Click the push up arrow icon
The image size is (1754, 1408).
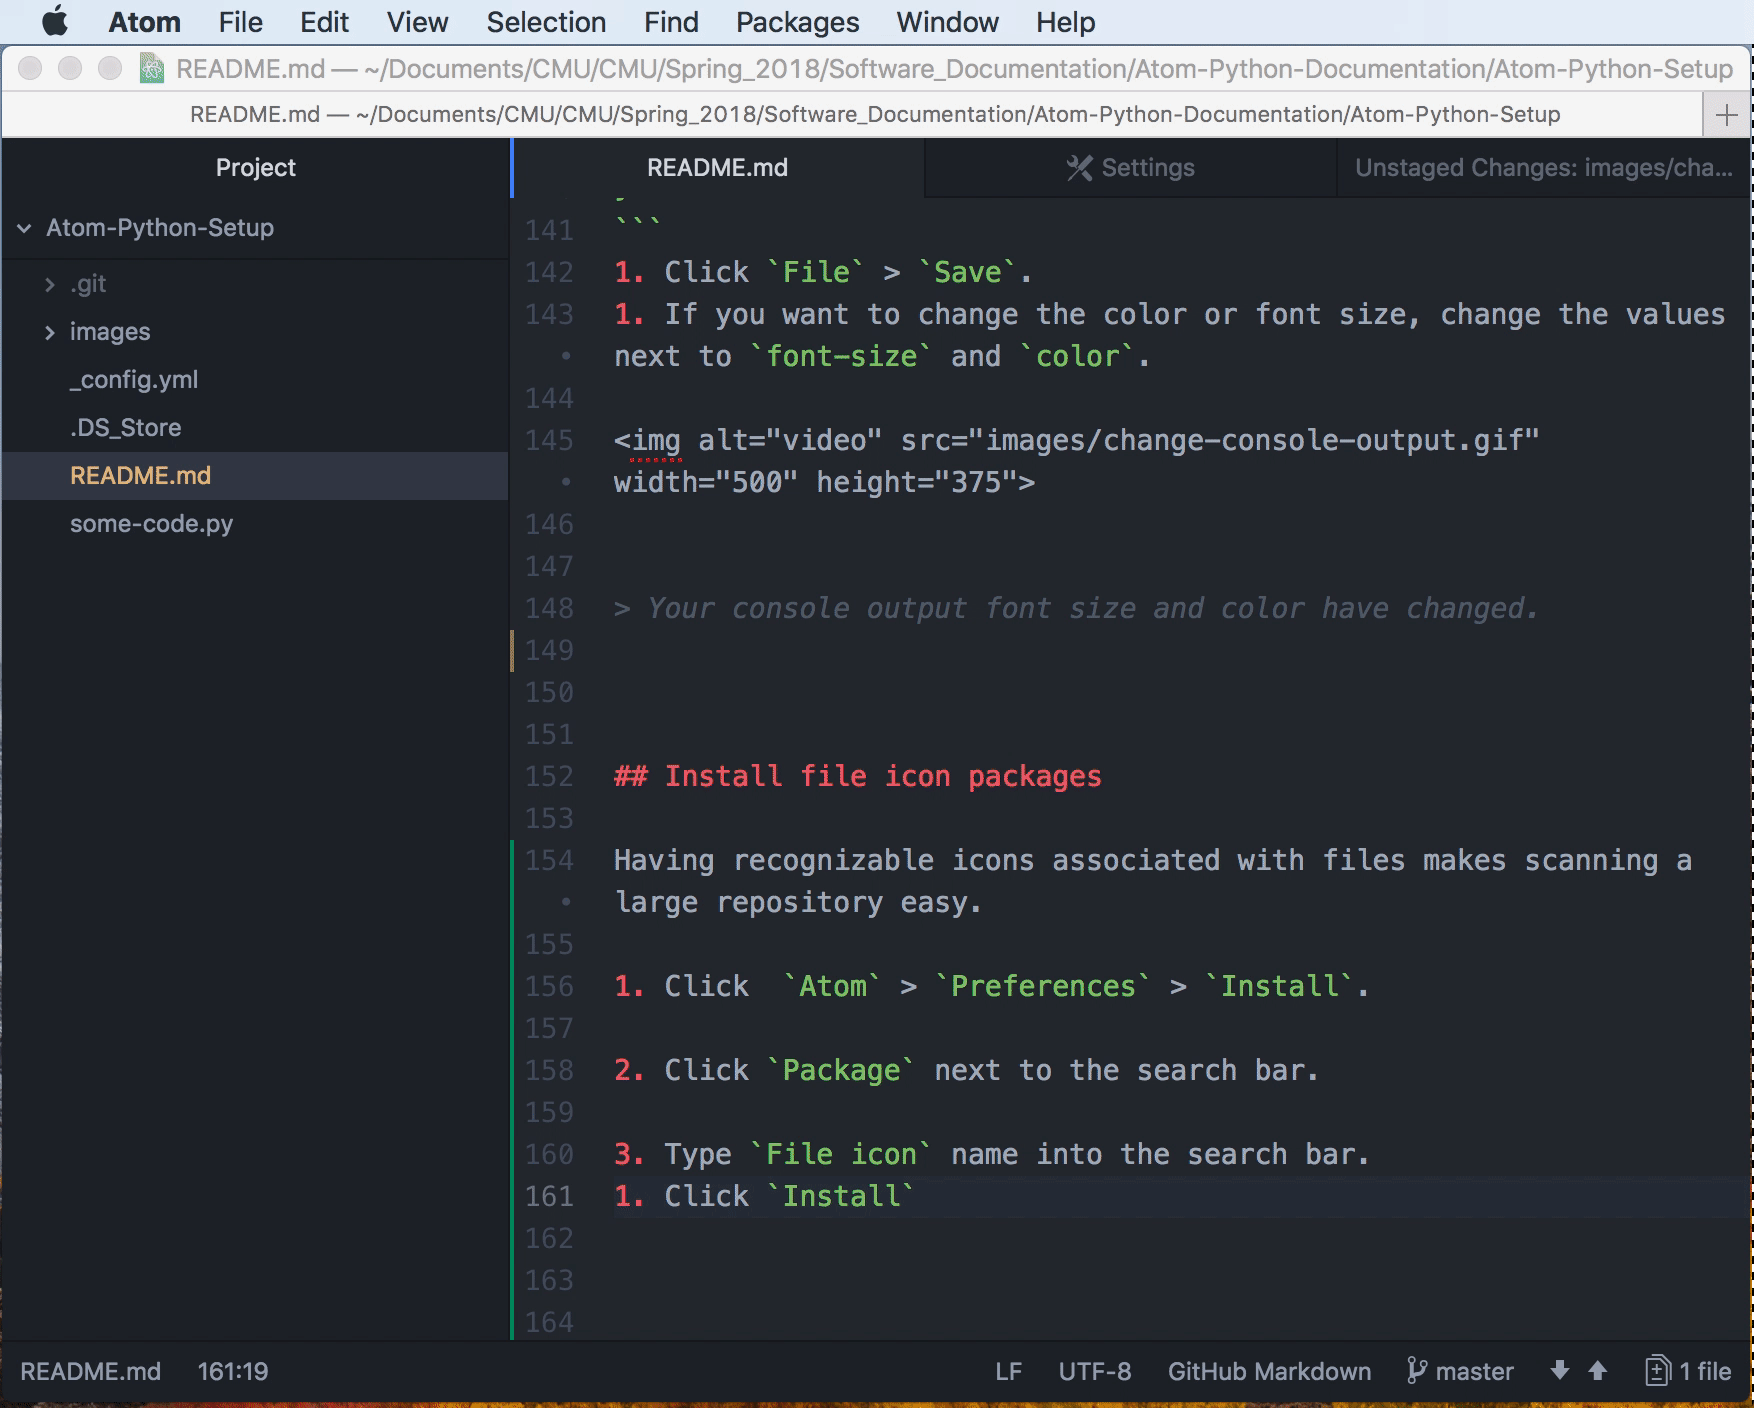[1597, 1370]
